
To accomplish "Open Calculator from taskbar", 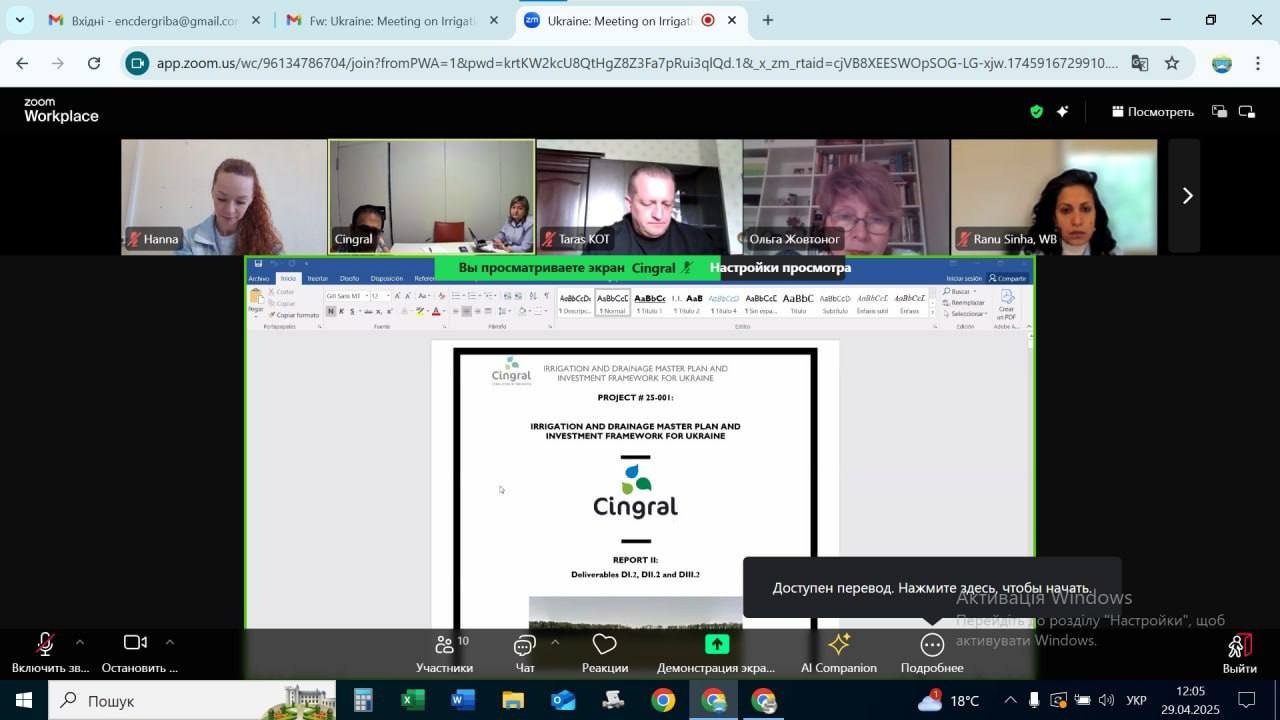I will pyautogui.click(x=363, y=700).
